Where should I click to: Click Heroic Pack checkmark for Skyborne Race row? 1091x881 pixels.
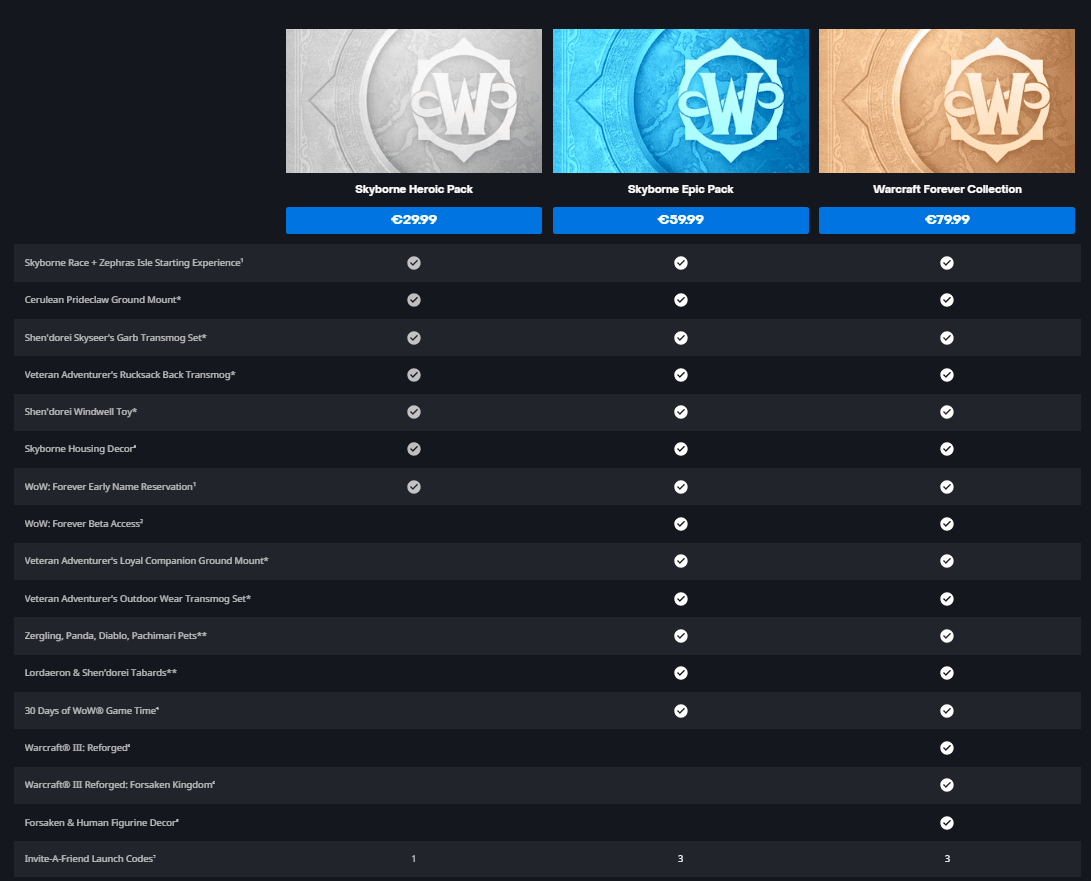click(414, 263)
